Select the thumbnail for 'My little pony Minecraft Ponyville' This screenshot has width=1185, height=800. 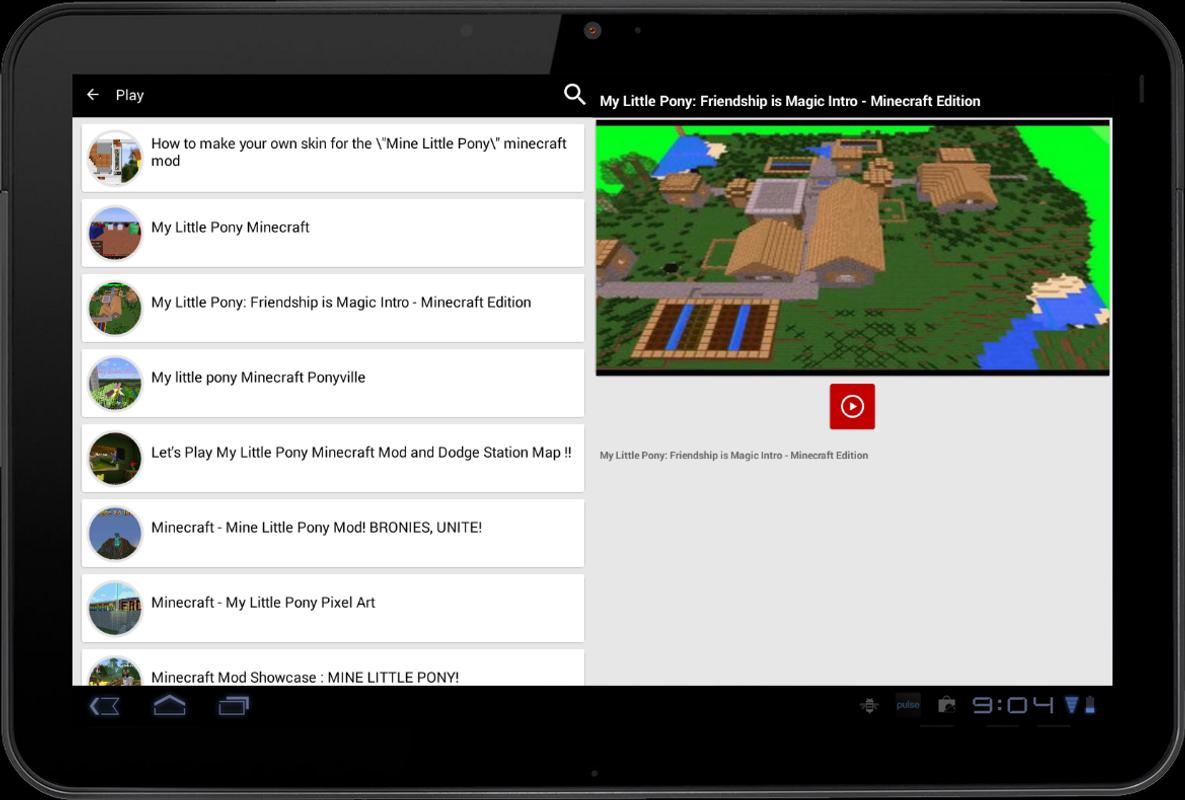click(115, 384)
